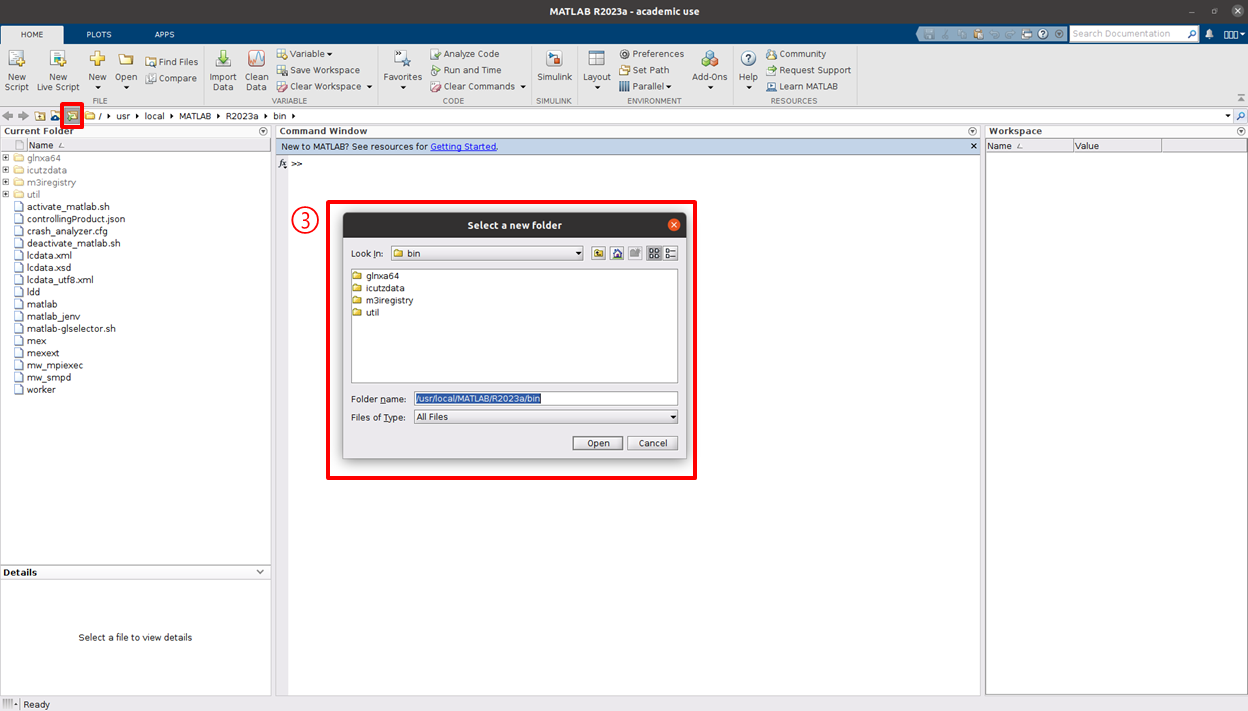The height and width of the screenshot is (711, 1248).
Task: Open Files of Type dropdown
Action: point(546,417)
